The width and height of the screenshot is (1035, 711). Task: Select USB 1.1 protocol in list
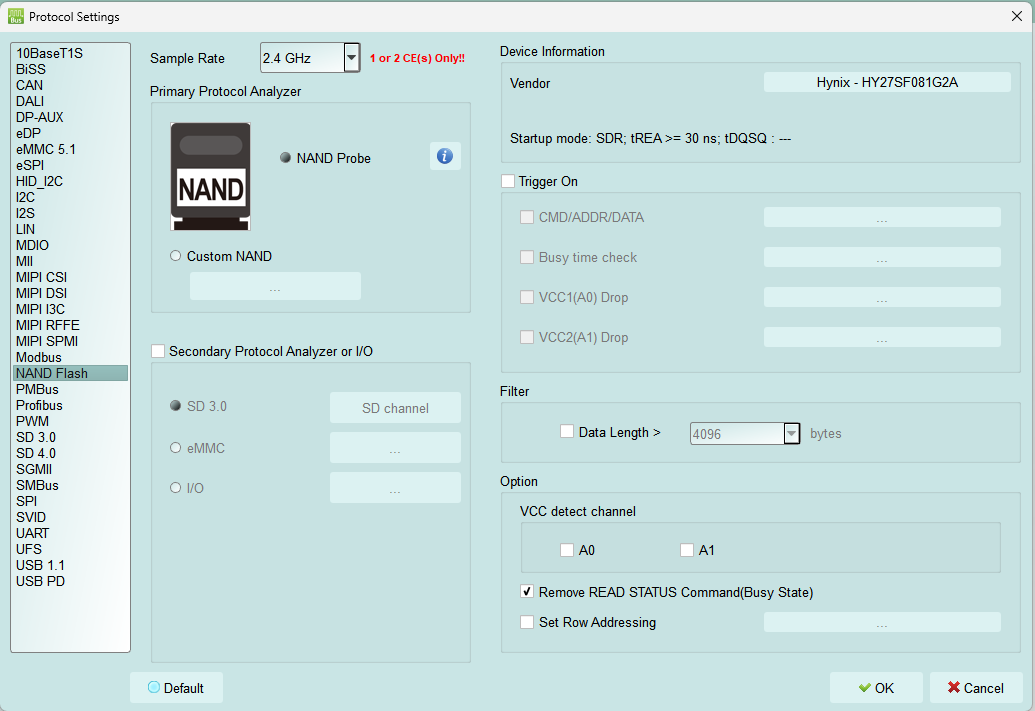pos(71,565)
